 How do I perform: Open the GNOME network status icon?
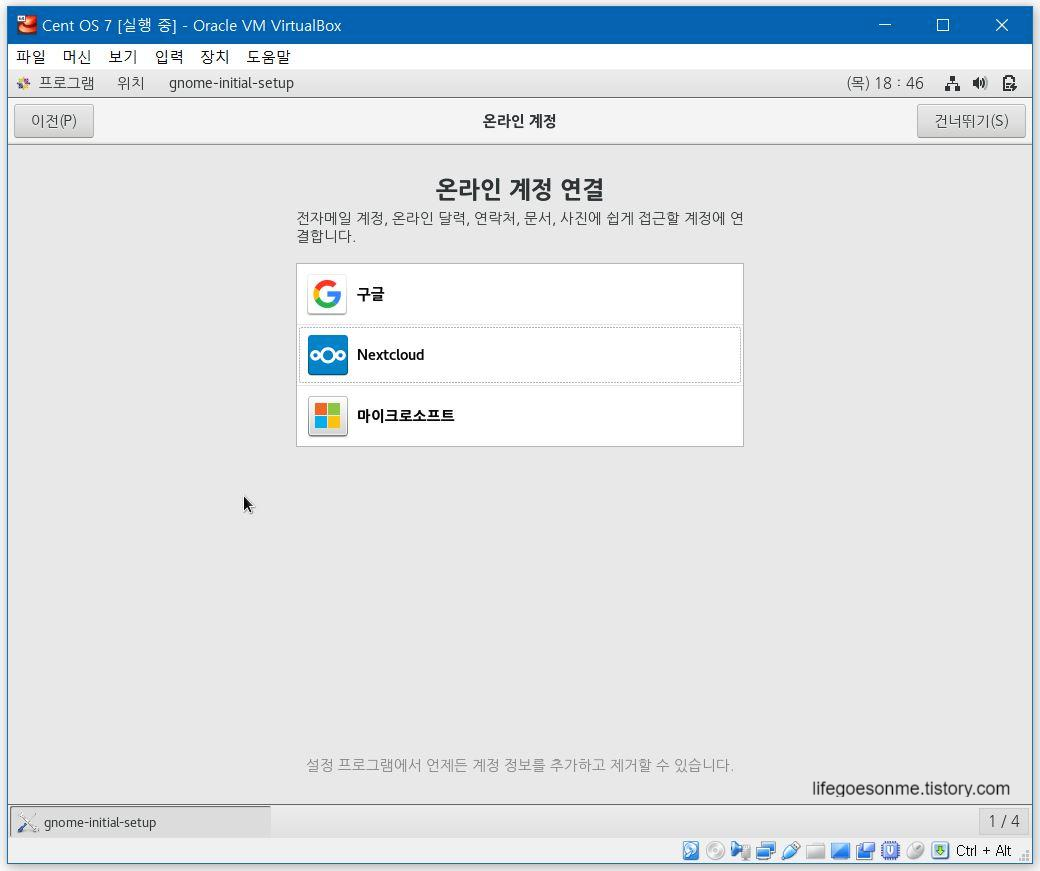952,83
